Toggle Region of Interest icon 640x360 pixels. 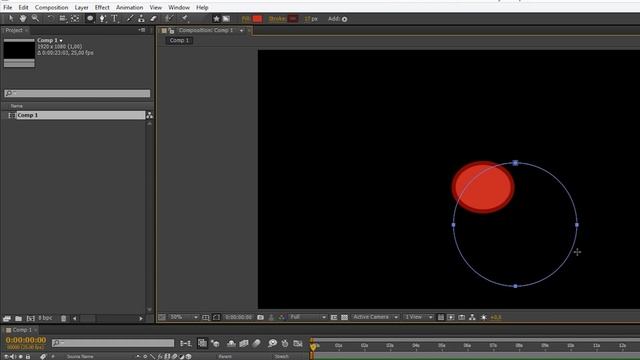tap(334, 317)
